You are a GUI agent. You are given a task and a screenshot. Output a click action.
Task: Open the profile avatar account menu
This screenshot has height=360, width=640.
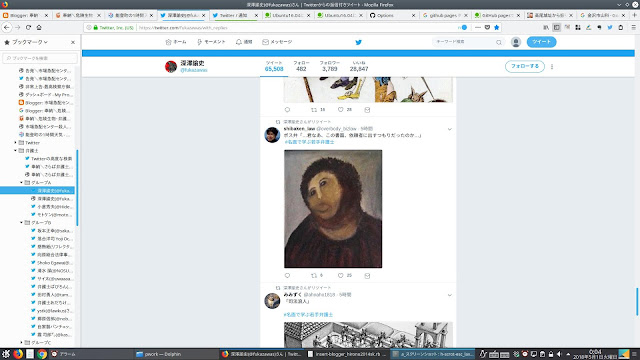click(516, 42)
